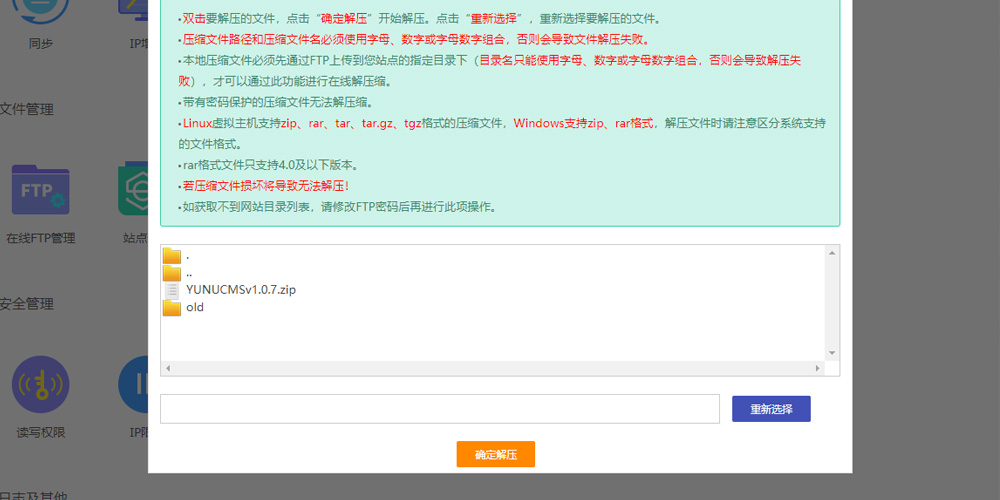Click the folder icon for old
Screen dimensions: 1000x500
click(171, 307)
